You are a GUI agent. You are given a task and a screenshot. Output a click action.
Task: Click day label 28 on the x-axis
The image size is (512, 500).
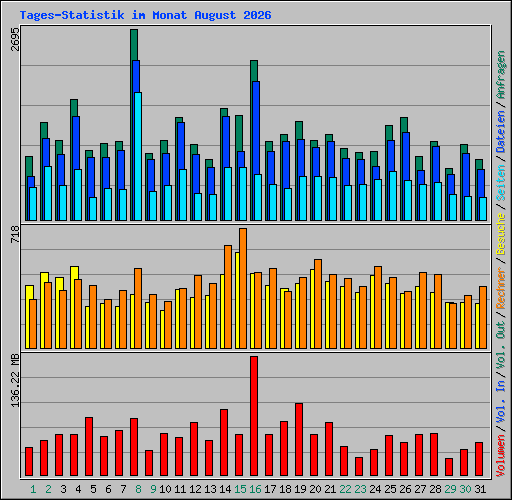coord(435,489)
